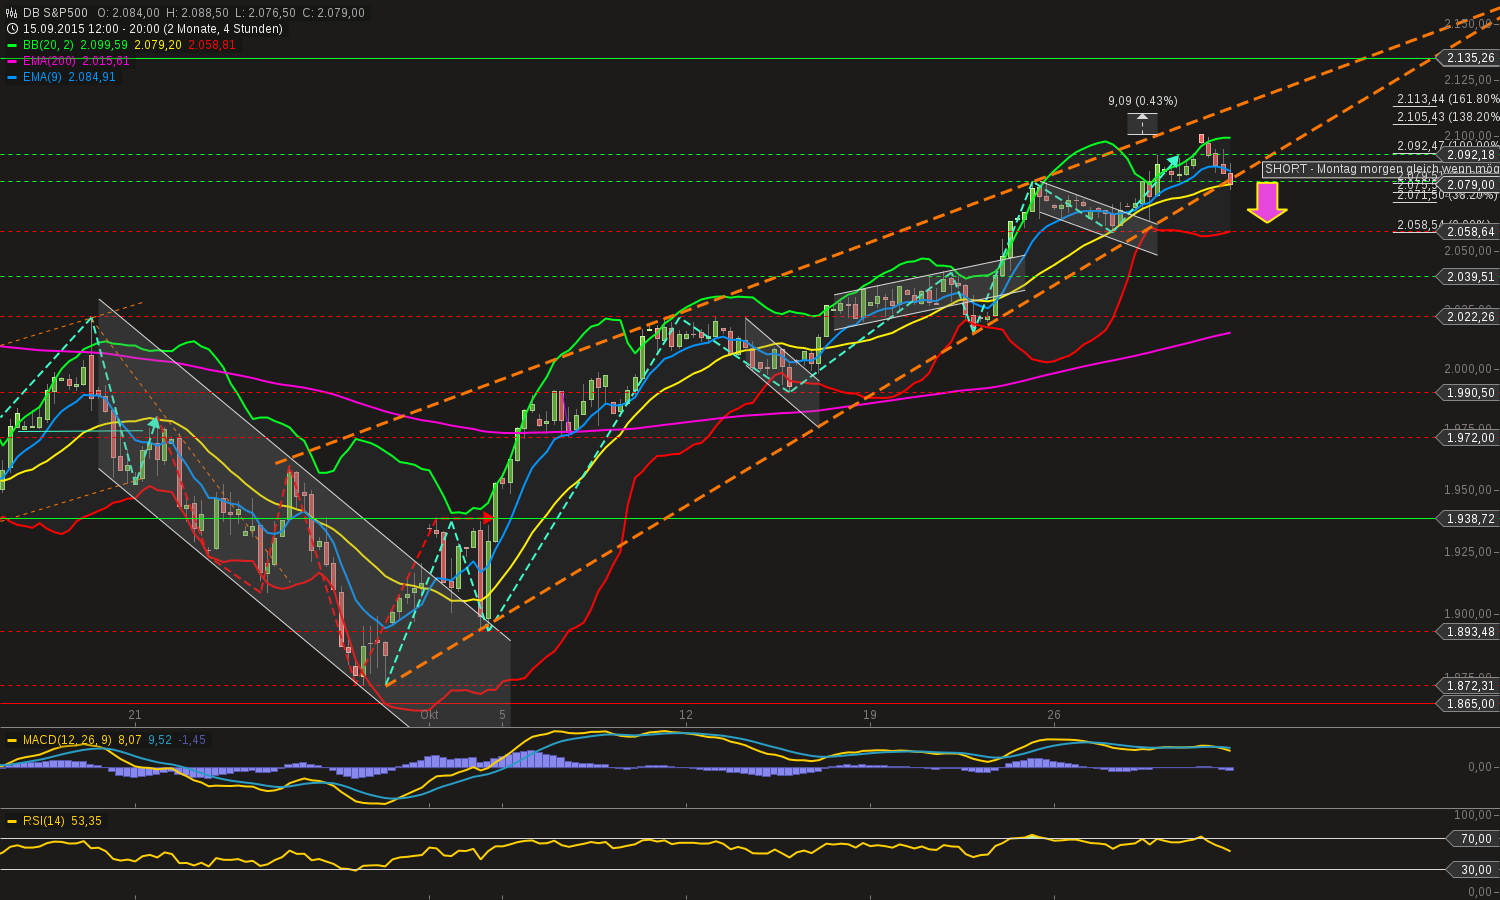Click the clock icon beside the date range
This screenshot has height=900, width=1500.
pos(12,29)
